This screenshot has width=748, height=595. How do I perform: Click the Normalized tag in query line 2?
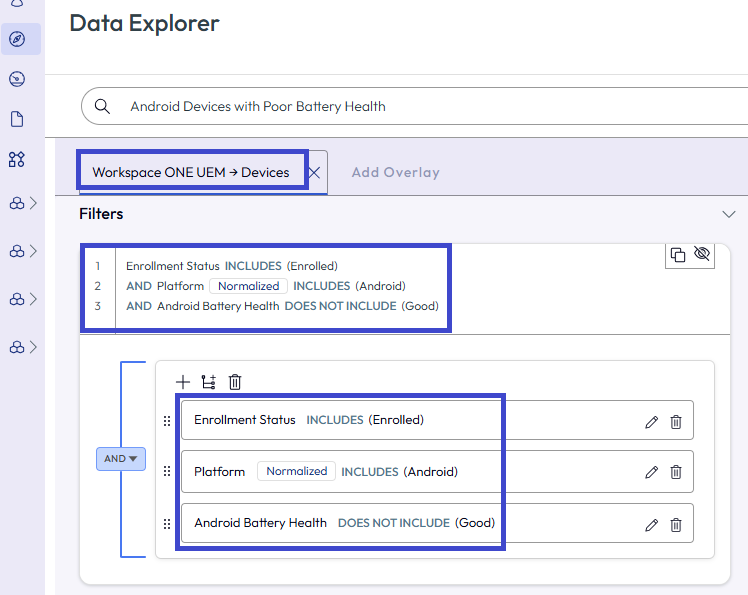tap(249, 286)
